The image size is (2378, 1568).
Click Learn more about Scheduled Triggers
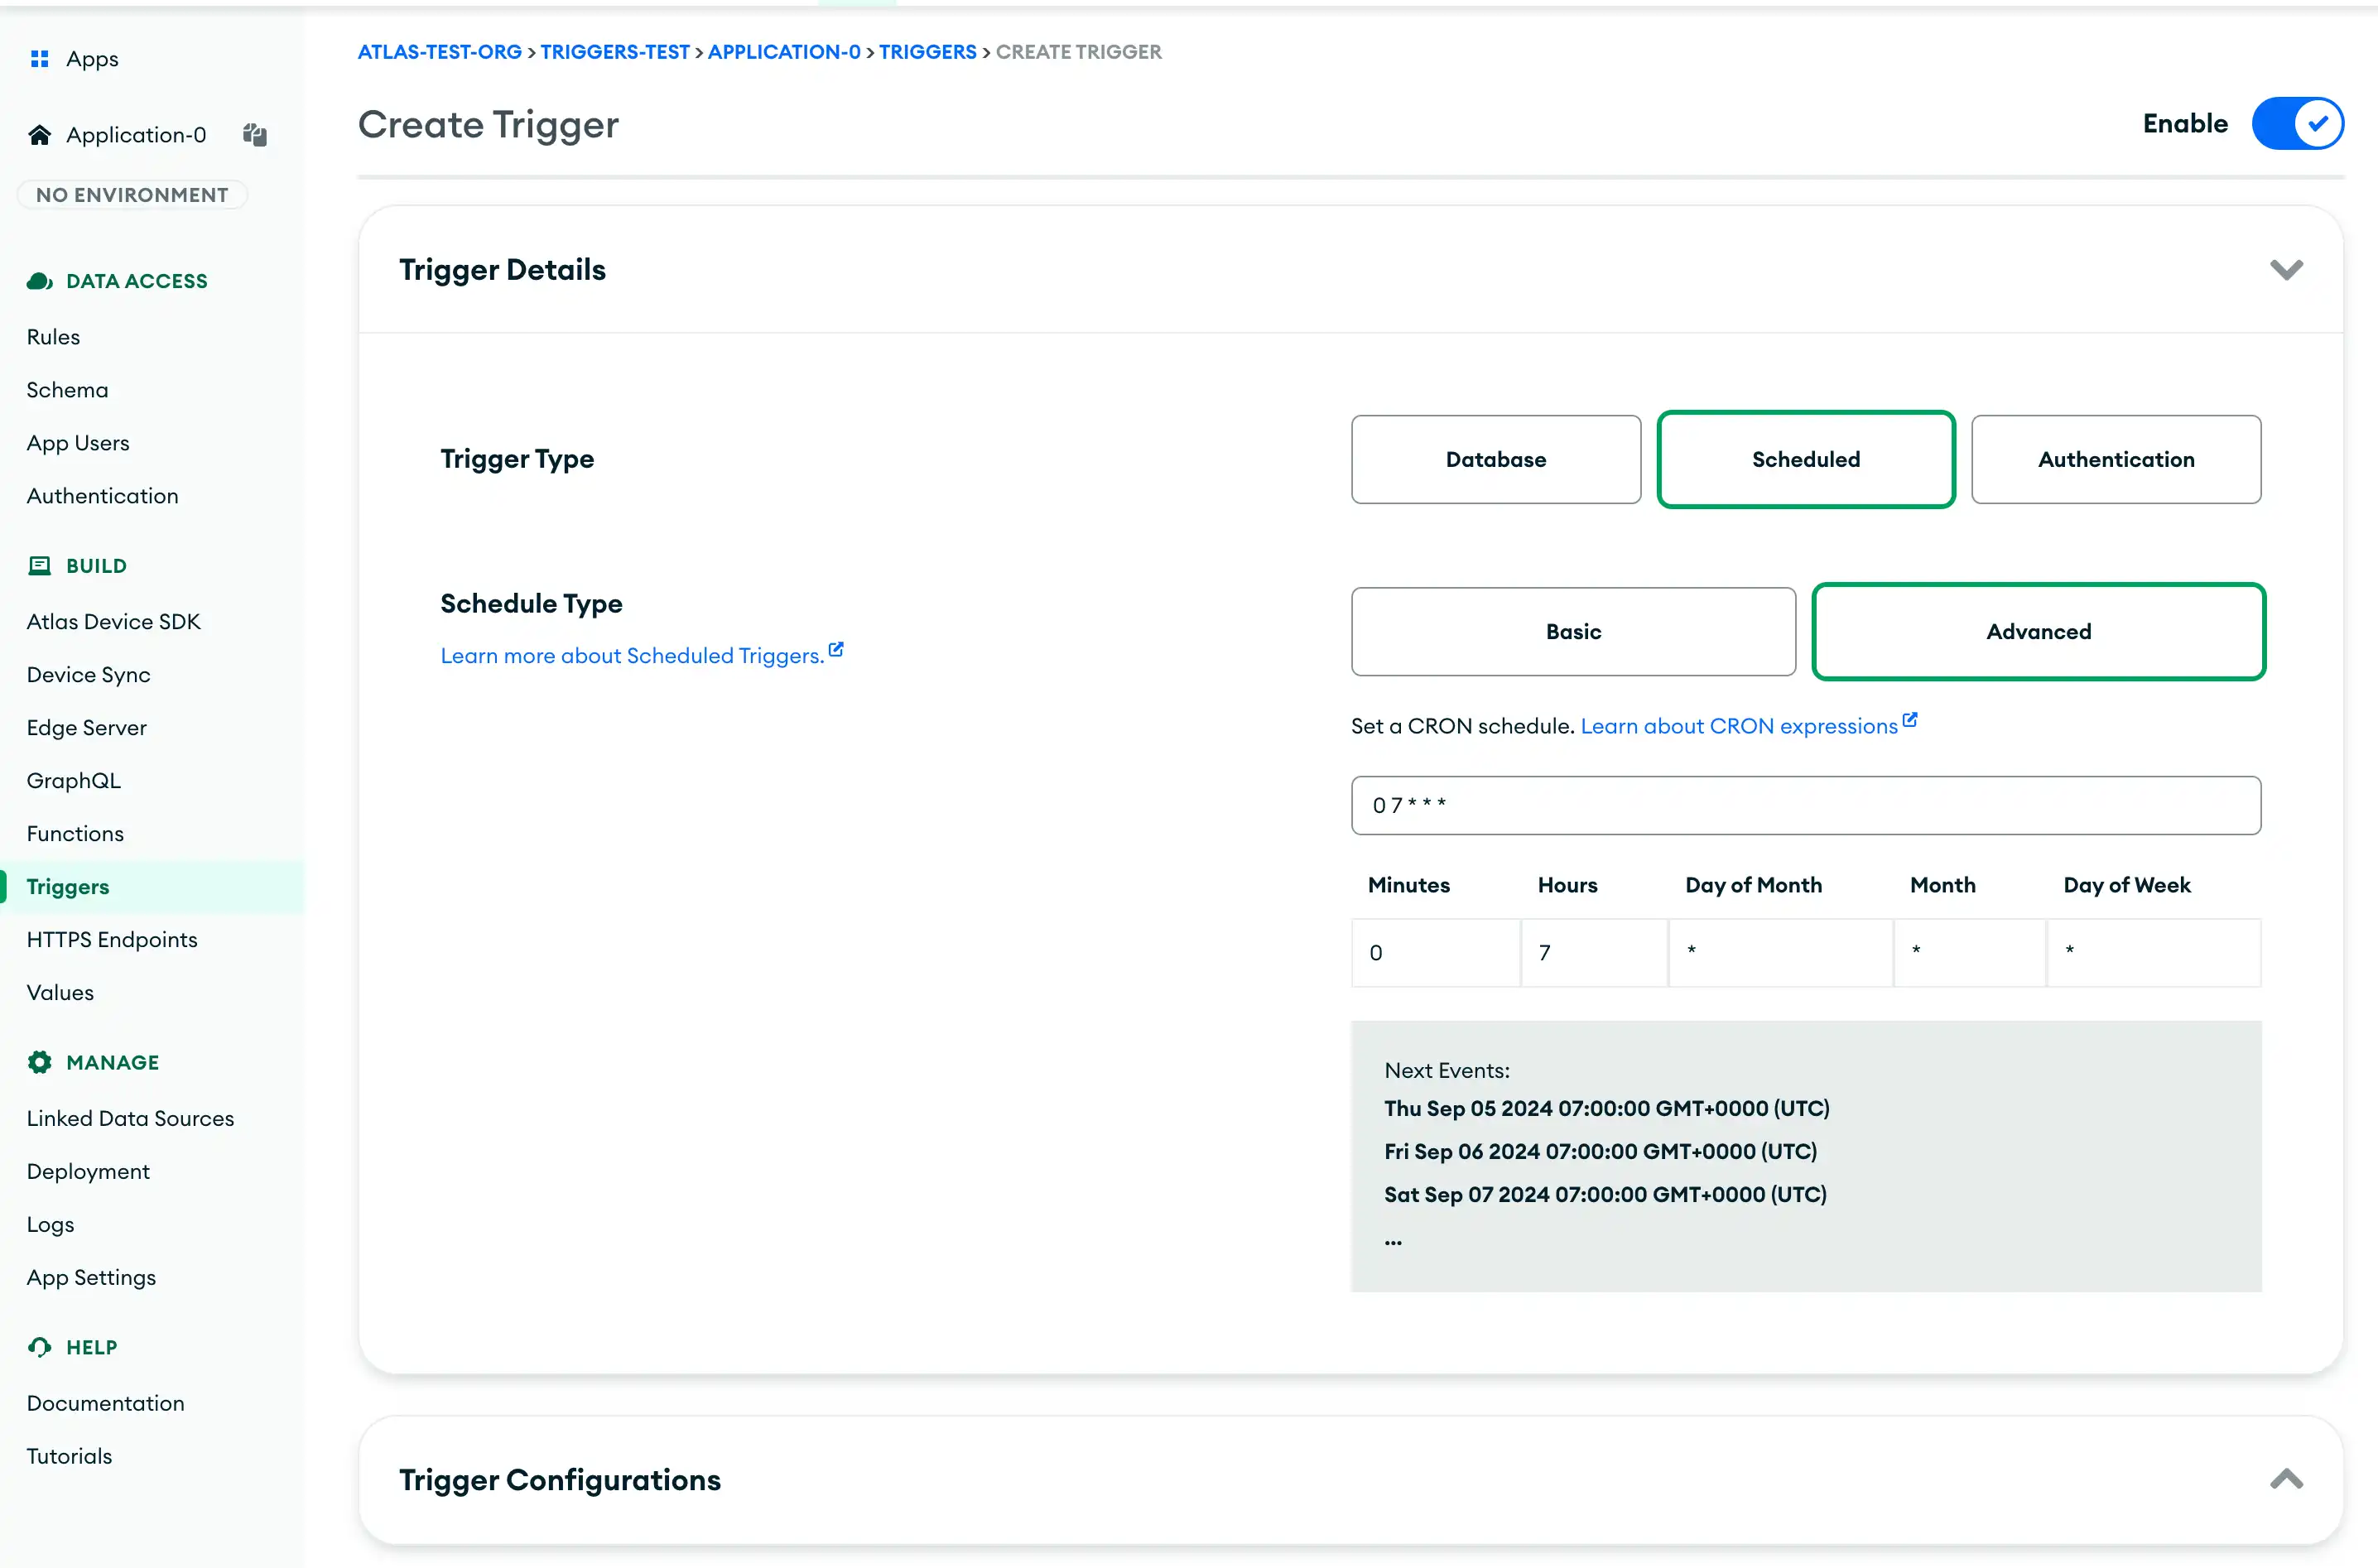(630, 655)
